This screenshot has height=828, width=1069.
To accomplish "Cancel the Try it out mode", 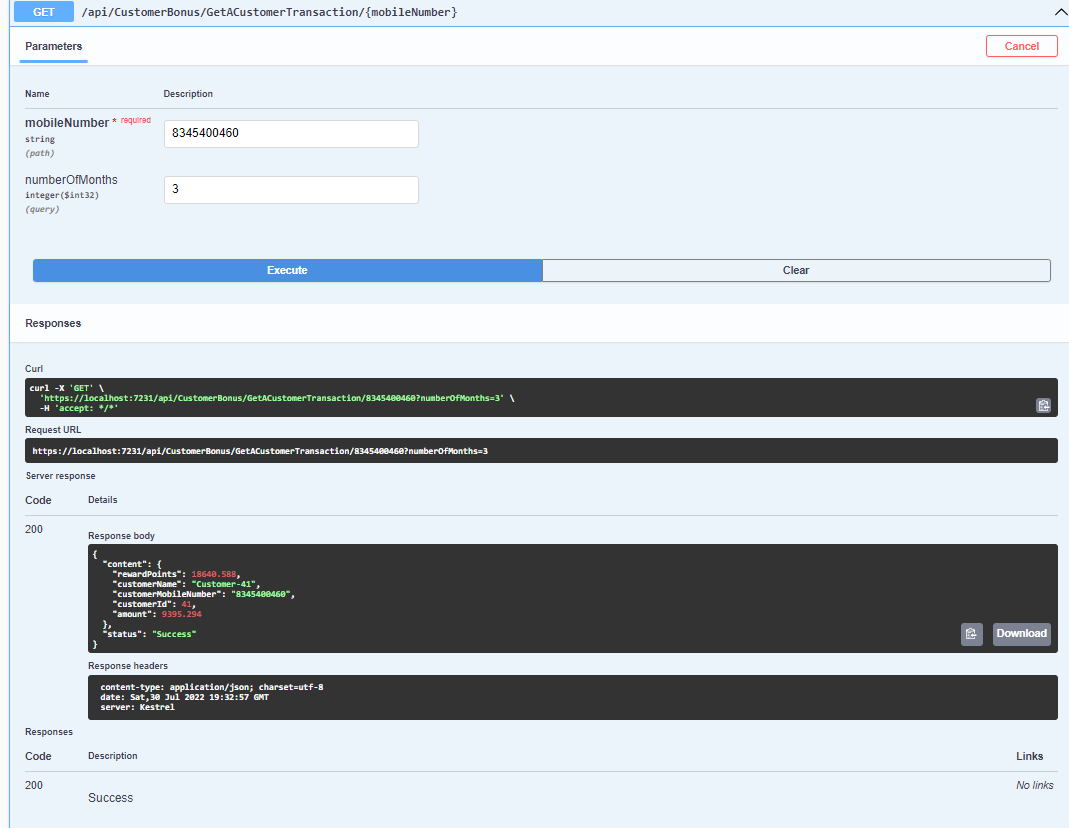I will [x=1021, y=46].
